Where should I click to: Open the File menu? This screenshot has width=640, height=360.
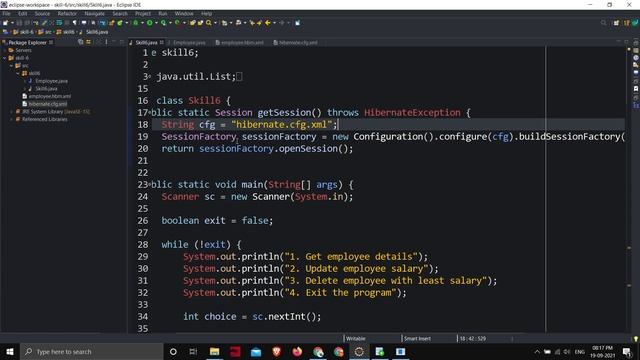(x=7, y=13)
